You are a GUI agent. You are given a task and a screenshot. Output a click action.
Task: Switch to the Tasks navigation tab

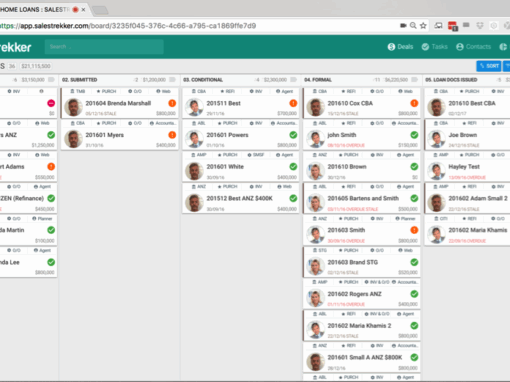435,47
